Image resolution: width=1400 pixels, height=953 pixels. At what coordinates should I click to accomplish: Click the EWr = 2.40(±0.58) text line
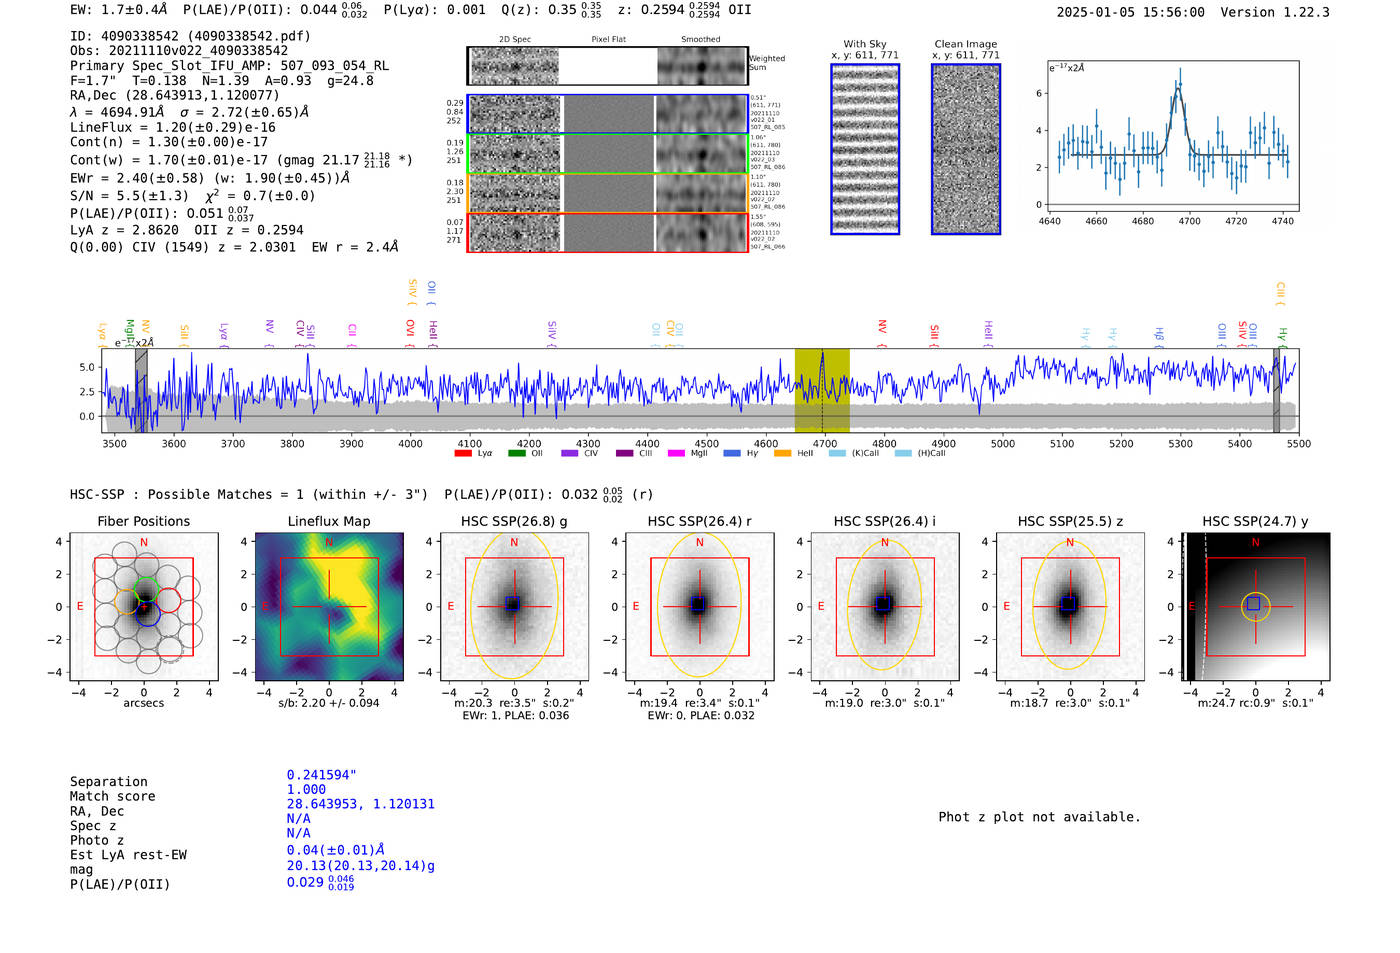pyautogui.click(x=210, y=178)
